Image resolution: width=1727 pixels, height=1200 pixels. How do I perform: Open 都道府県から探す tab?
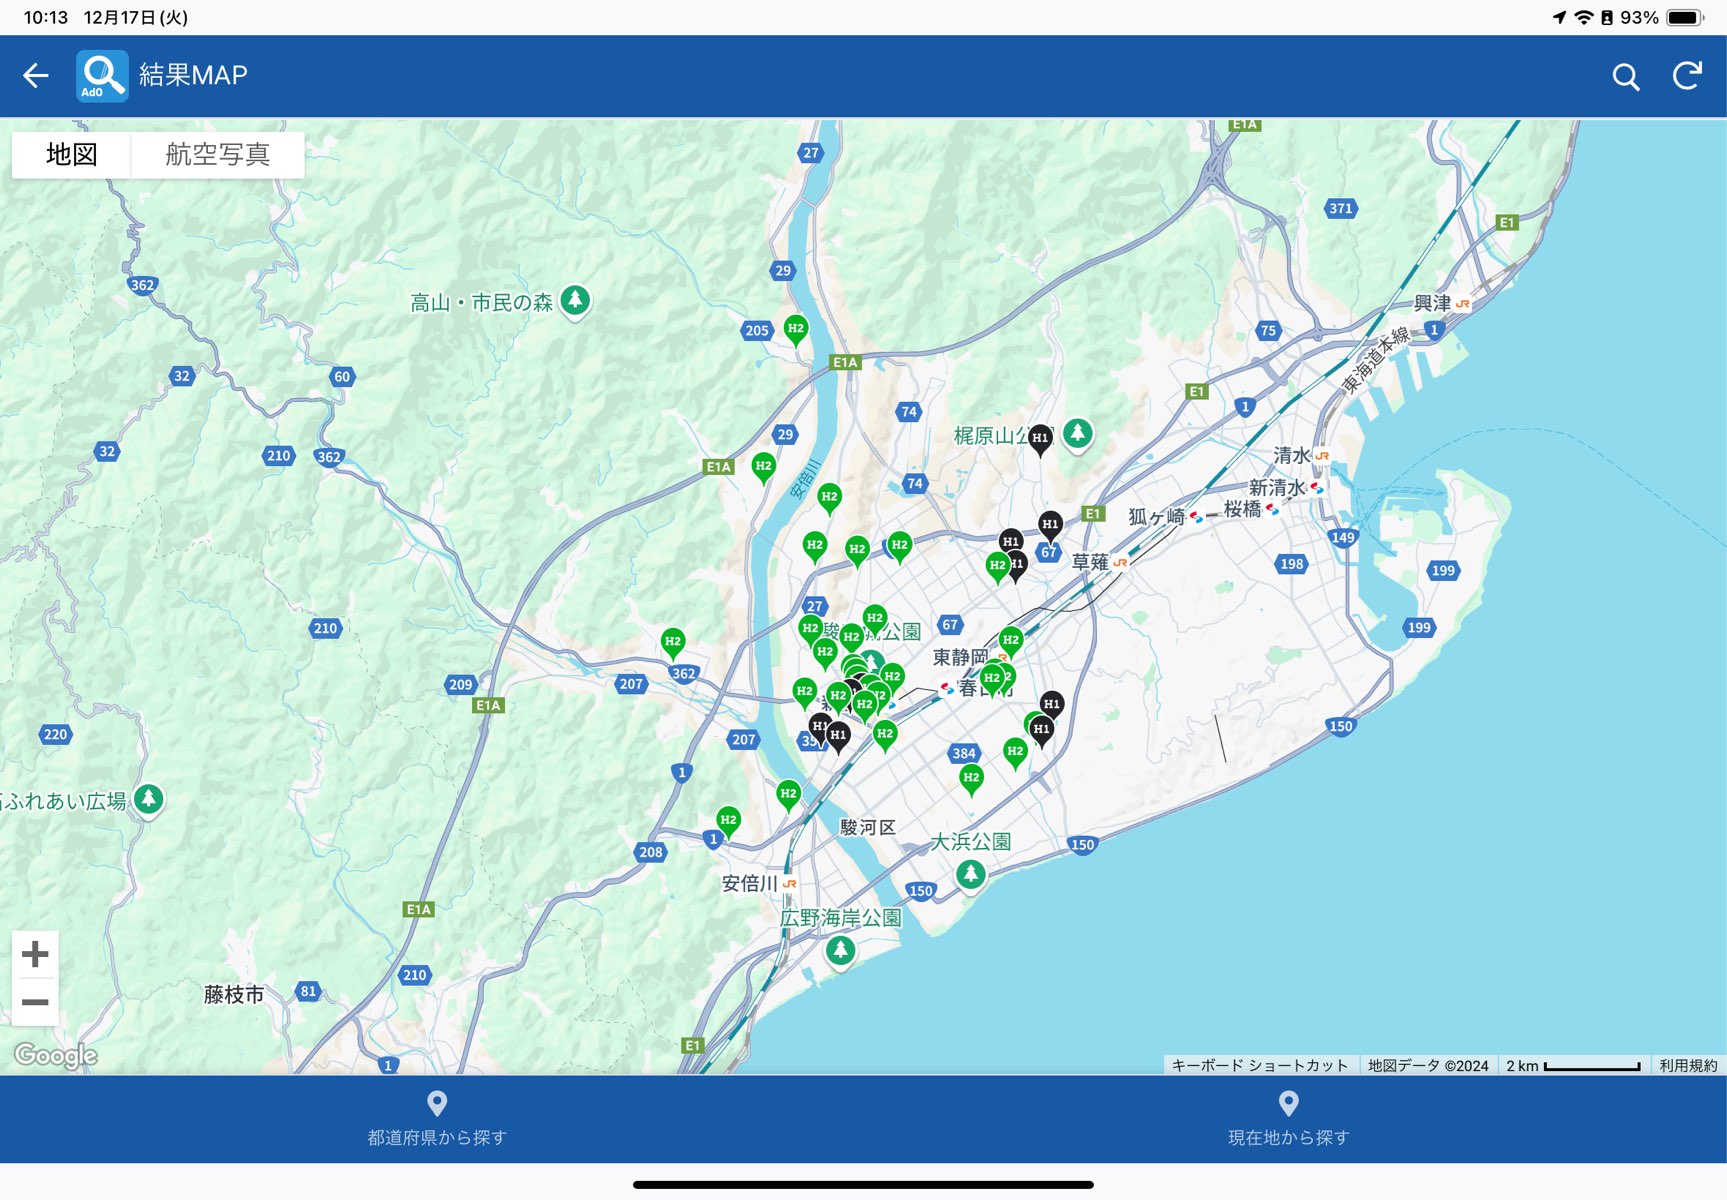coord(437,1118)
